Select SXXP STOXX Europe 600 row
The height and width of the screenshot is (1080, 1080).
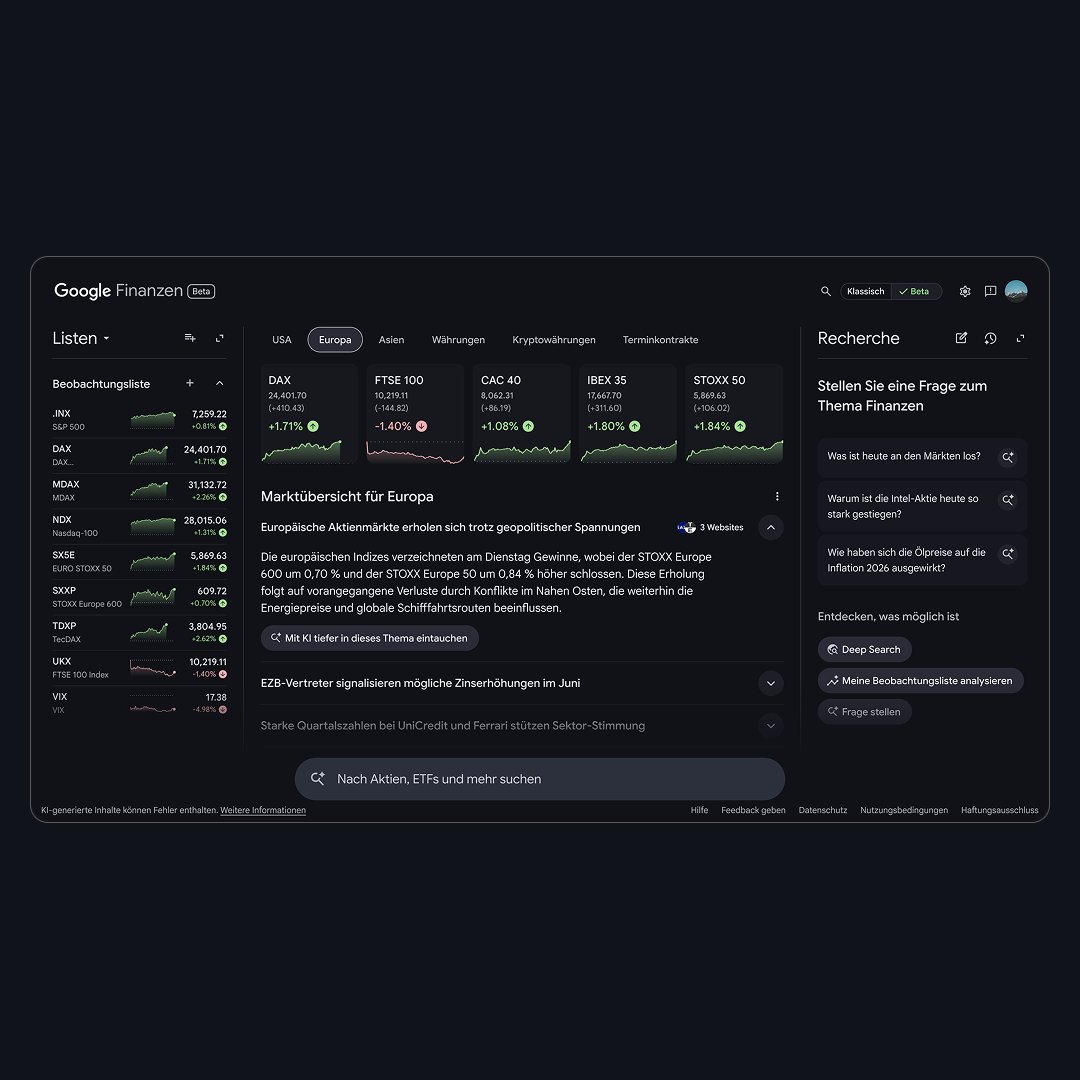(139, 597)
